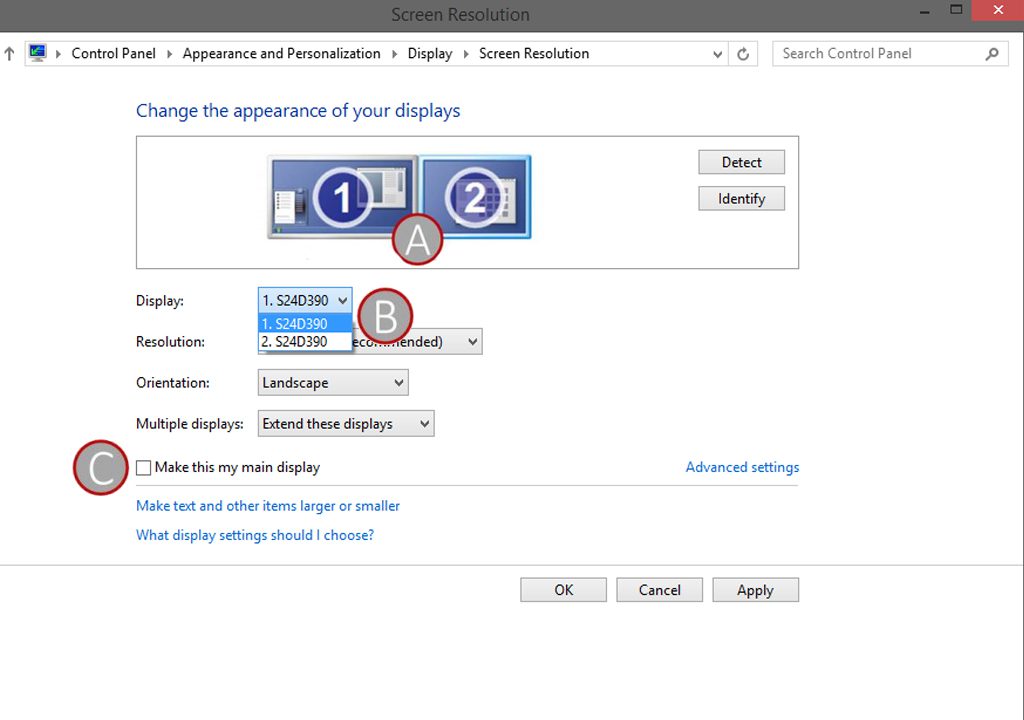Open Advanced settings link
Screen dimensions: 1024x720
click(742, 467)
